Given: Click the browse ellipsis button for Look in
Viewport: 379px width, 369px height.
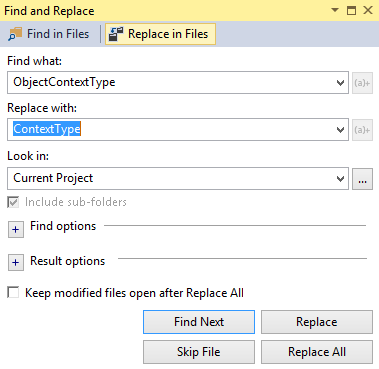Looking at the screenshot, I should coord(362,179).
